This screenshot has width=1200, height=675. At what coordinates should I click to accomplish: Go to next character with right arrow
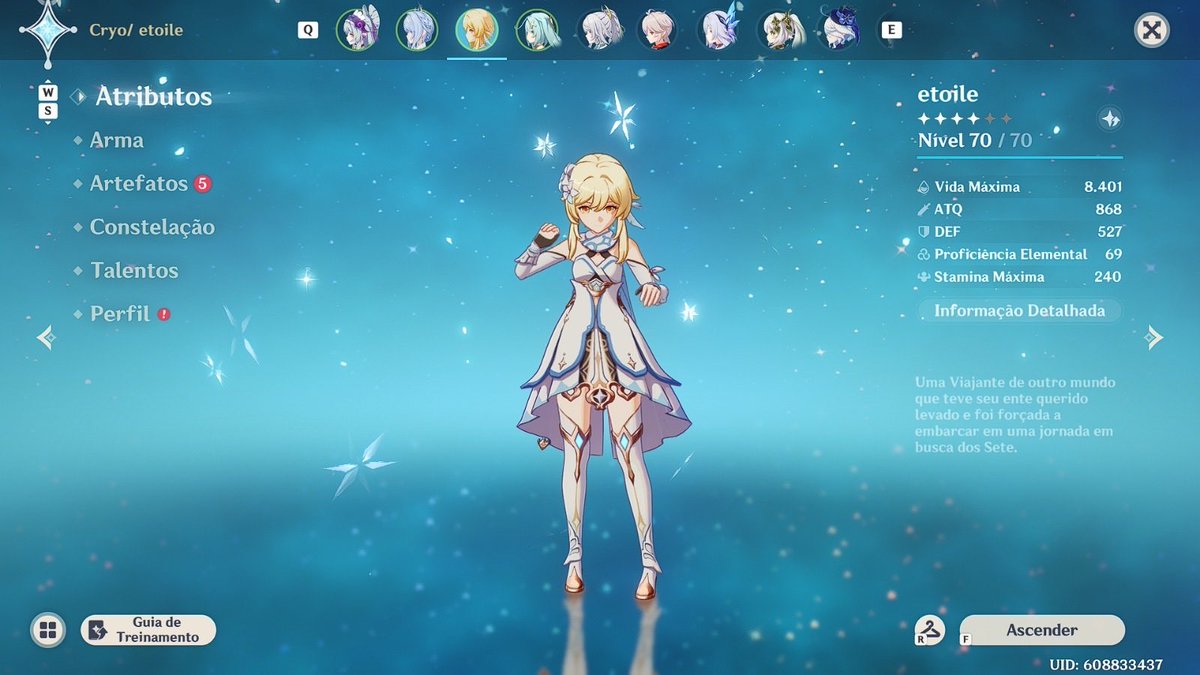tap(1154, 337)
